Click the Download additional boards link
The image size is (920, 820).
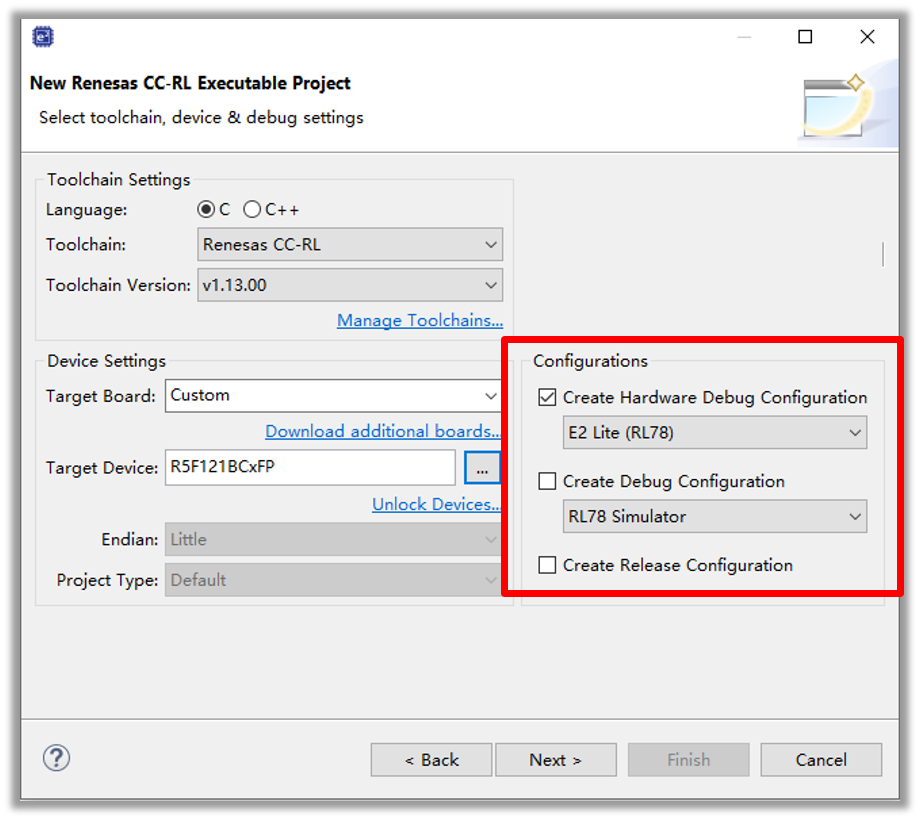point(382,431)
